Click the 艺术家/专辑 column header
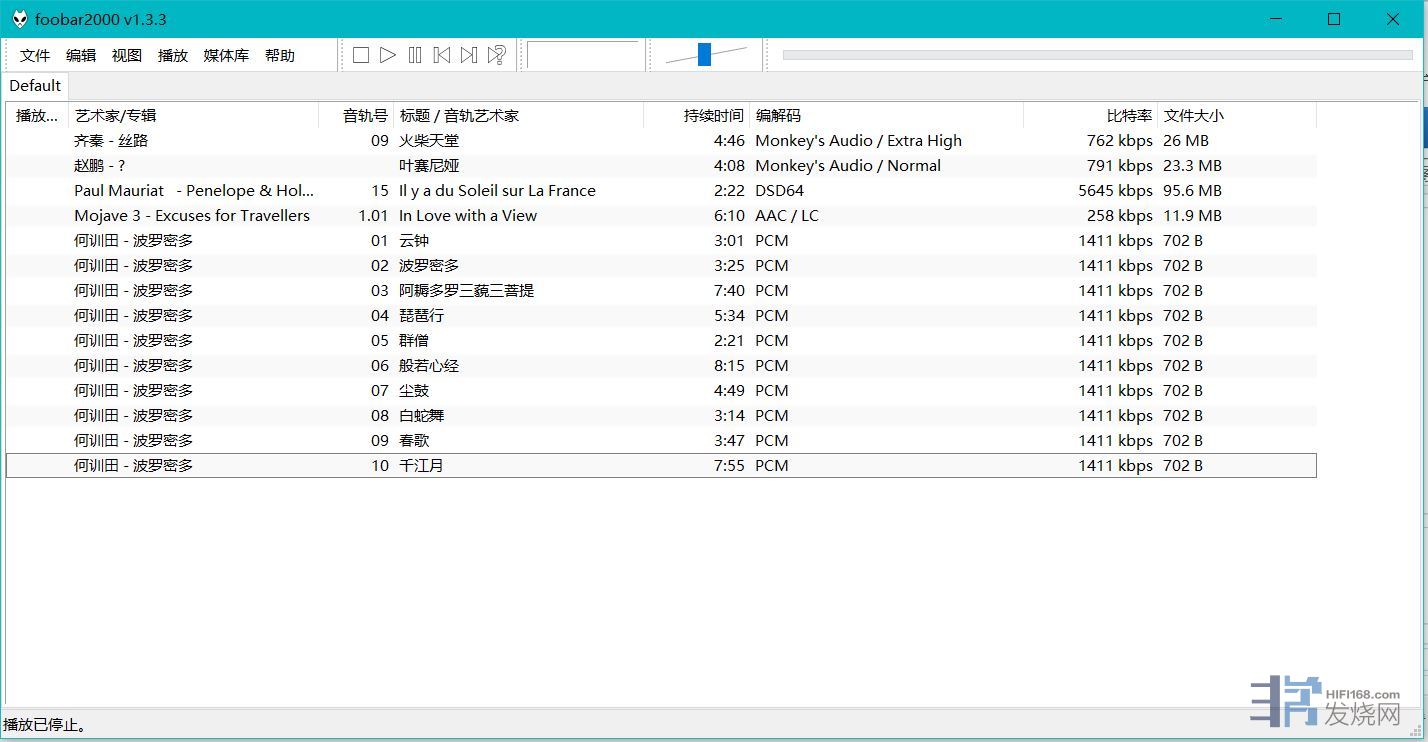The height and width of the screenshot is (742, 1428). (x=116, y=116)
